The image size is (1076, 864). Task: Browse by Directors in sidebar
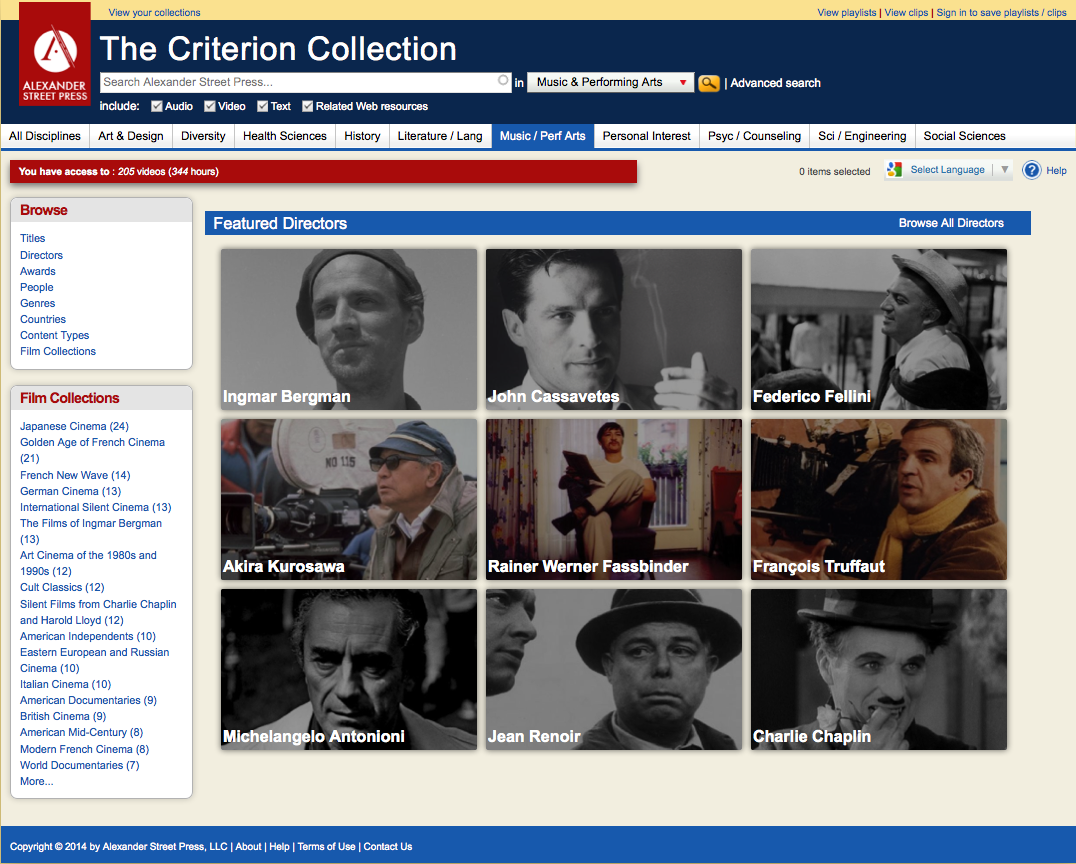(41, 255)
